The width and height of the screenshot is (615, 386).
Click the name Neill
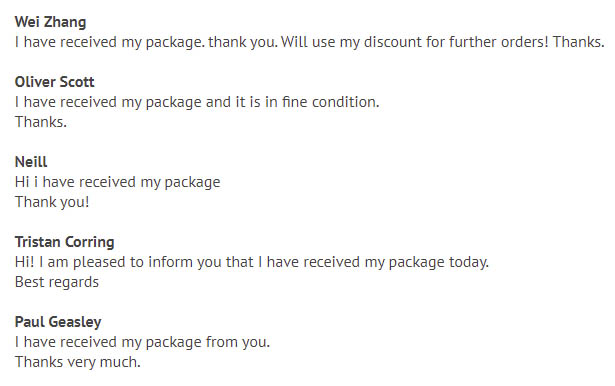click(x=31, y=162)
